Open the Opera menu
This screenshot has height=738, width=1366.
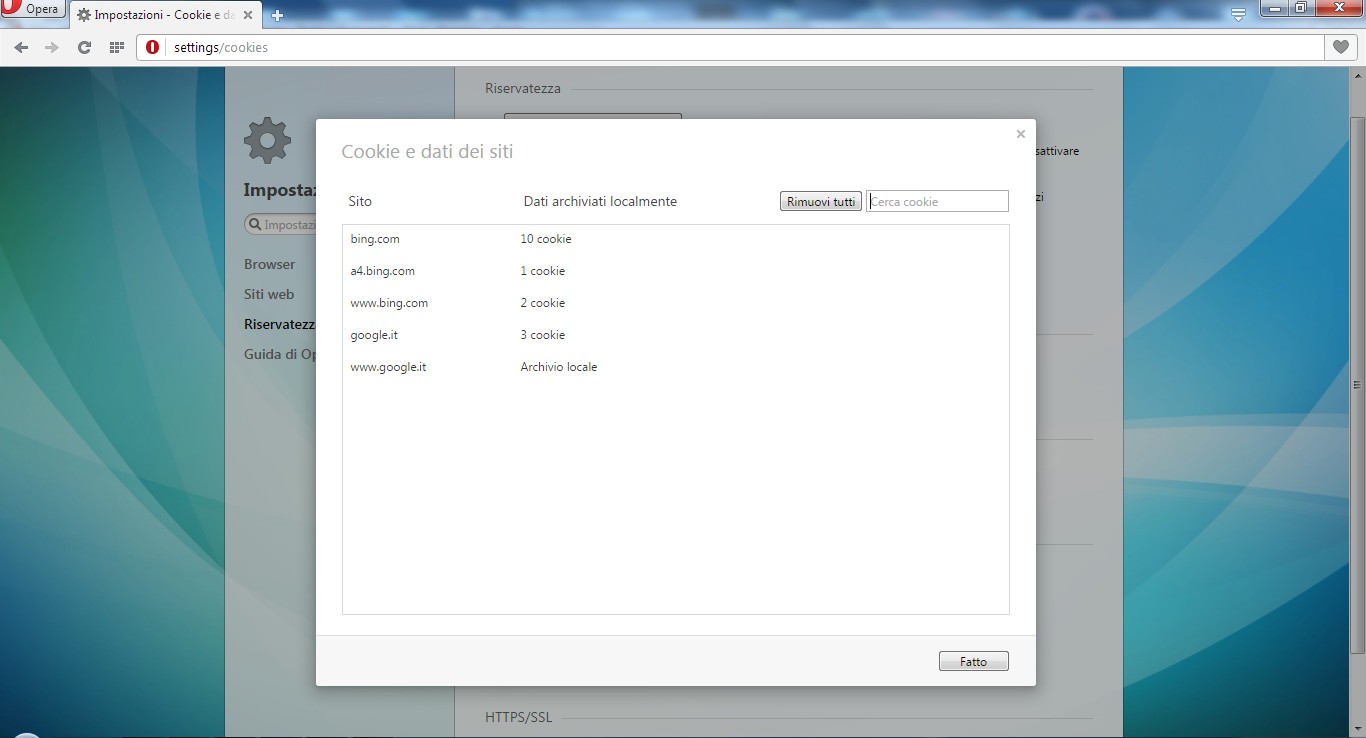tap(33, 9)
